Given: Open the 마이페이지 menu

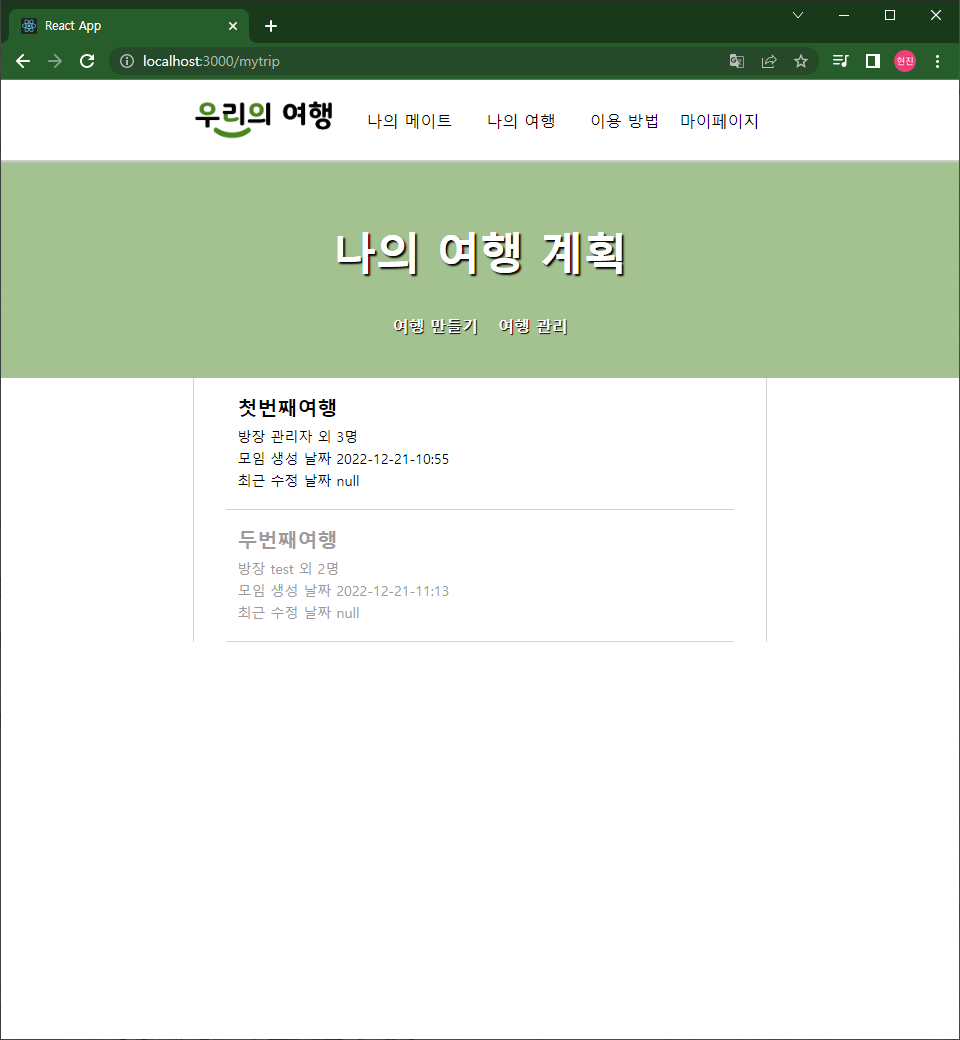Looking at the screenshot, I should coord(719,121).
